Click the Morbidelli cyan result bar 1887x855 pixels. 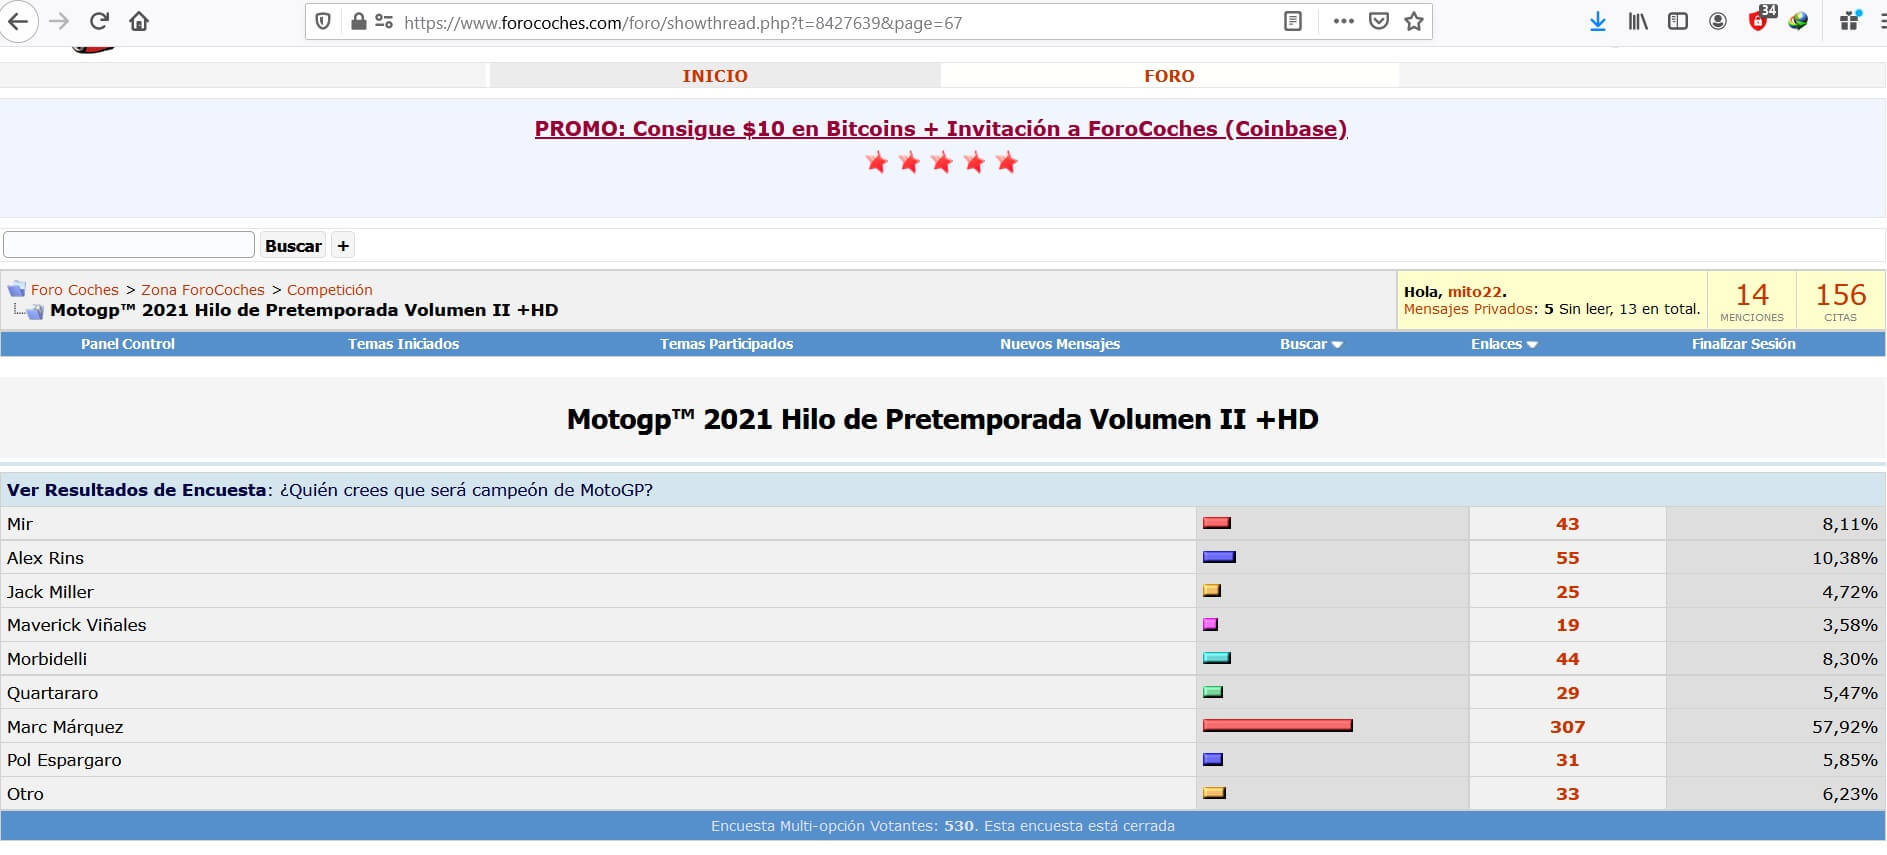[1216, 658]
